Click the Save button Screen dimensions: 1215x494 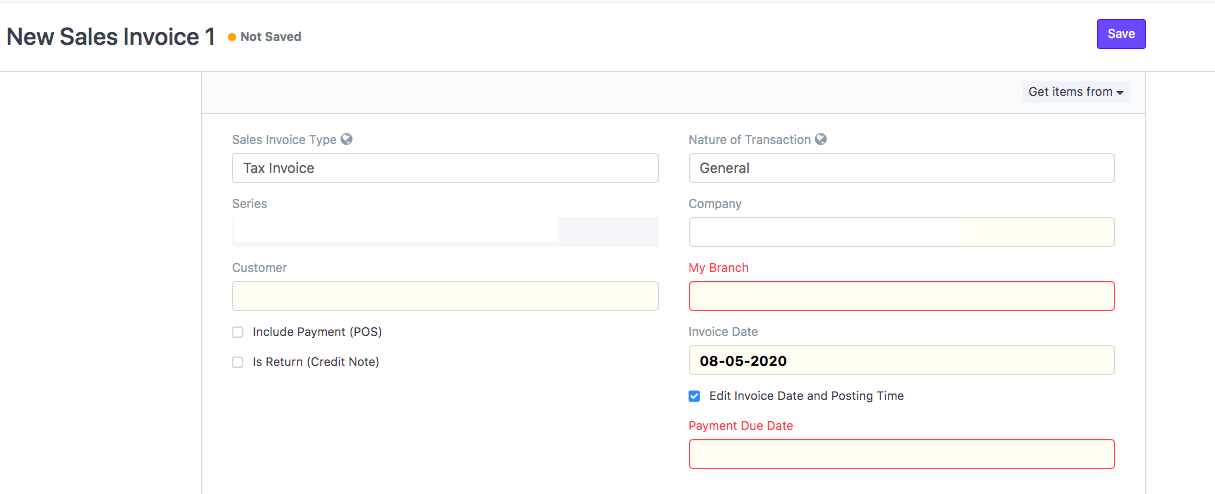[x=1121, y=34]
